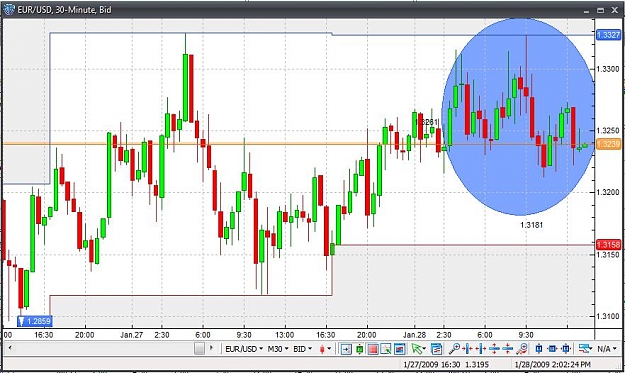Click the Jan.27 date on time axis

pyautogui.click(x=131, y=335)
